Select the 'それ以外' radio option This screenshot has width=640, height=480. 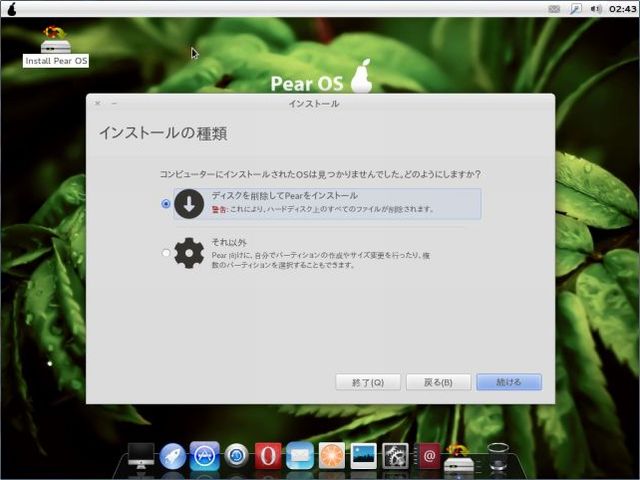tap(166, 253)
